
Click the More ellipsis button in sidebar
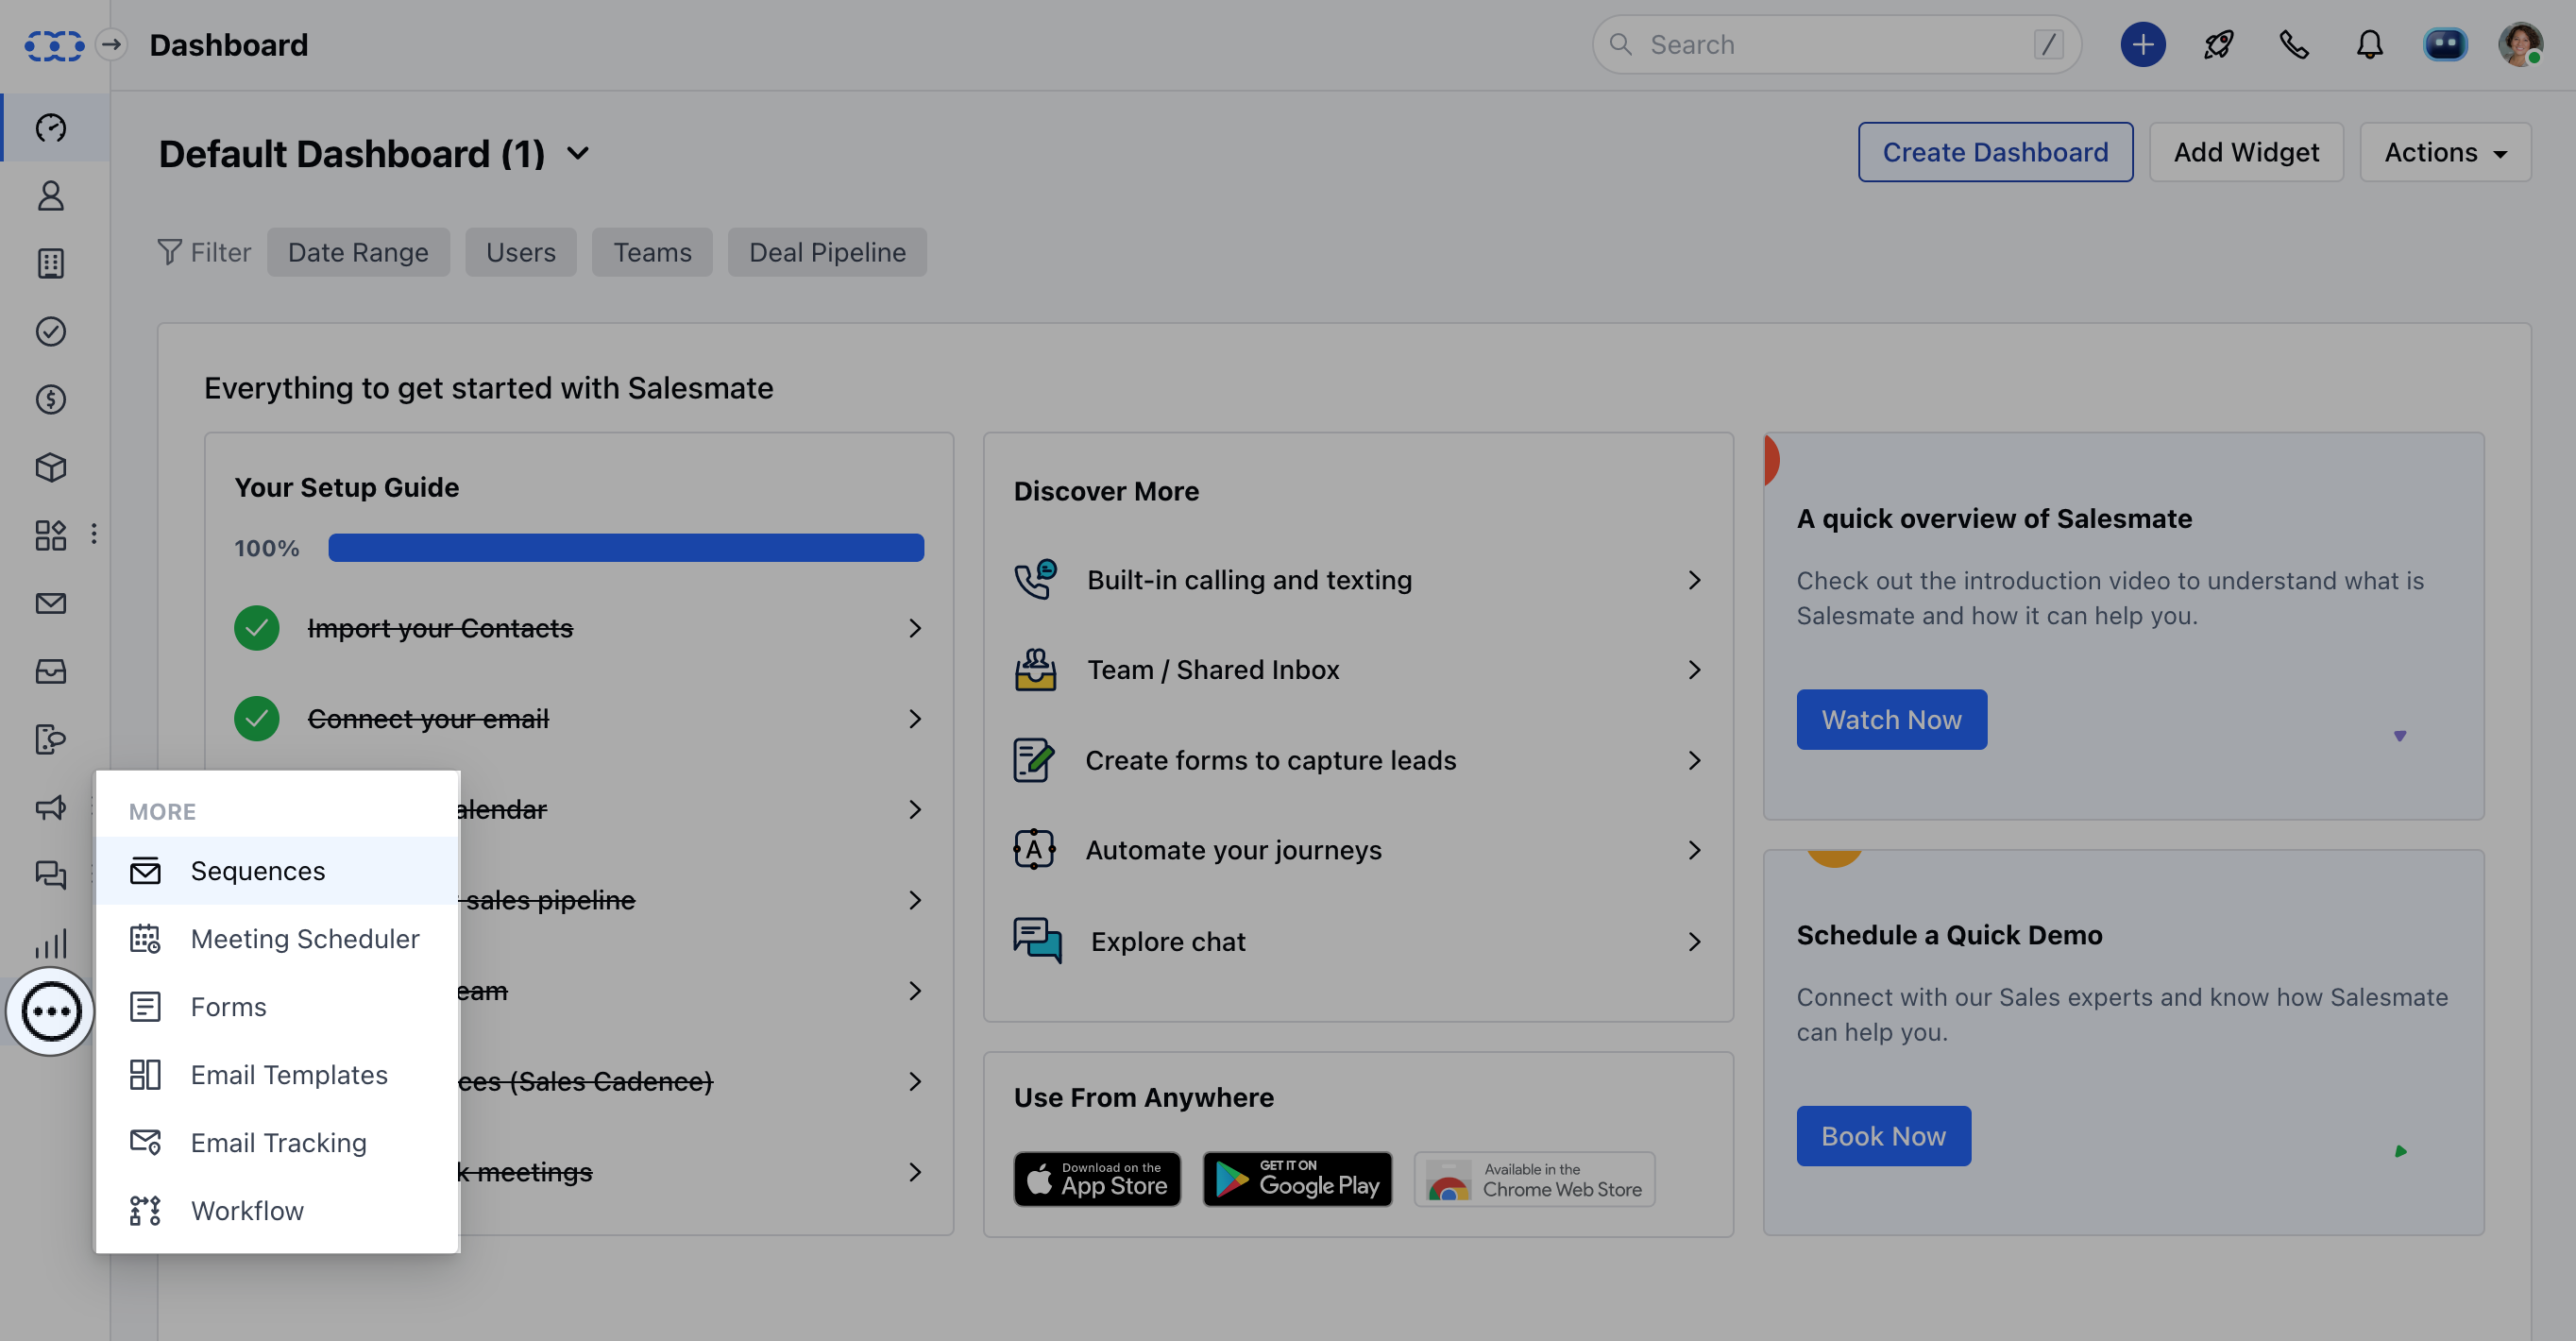[51, 1011]
